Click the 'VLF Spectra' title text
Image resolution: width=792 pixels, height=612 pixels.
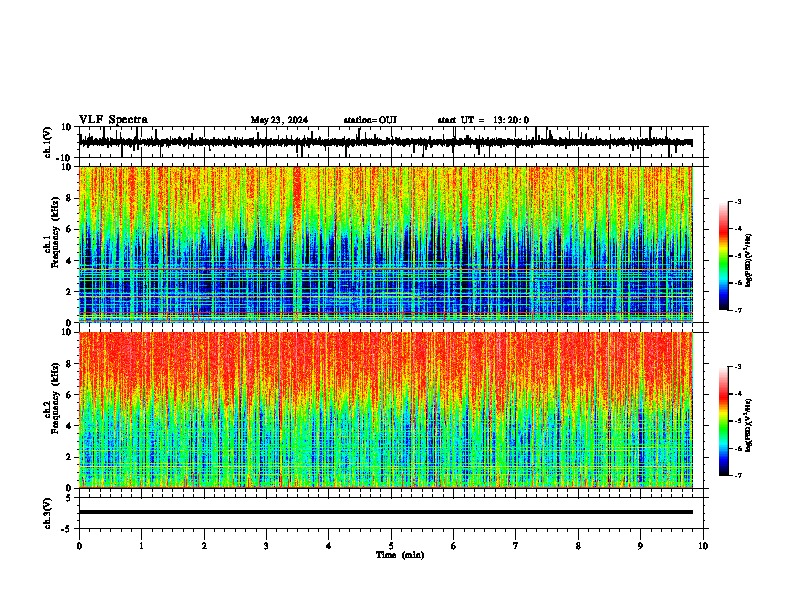point(113,120)
